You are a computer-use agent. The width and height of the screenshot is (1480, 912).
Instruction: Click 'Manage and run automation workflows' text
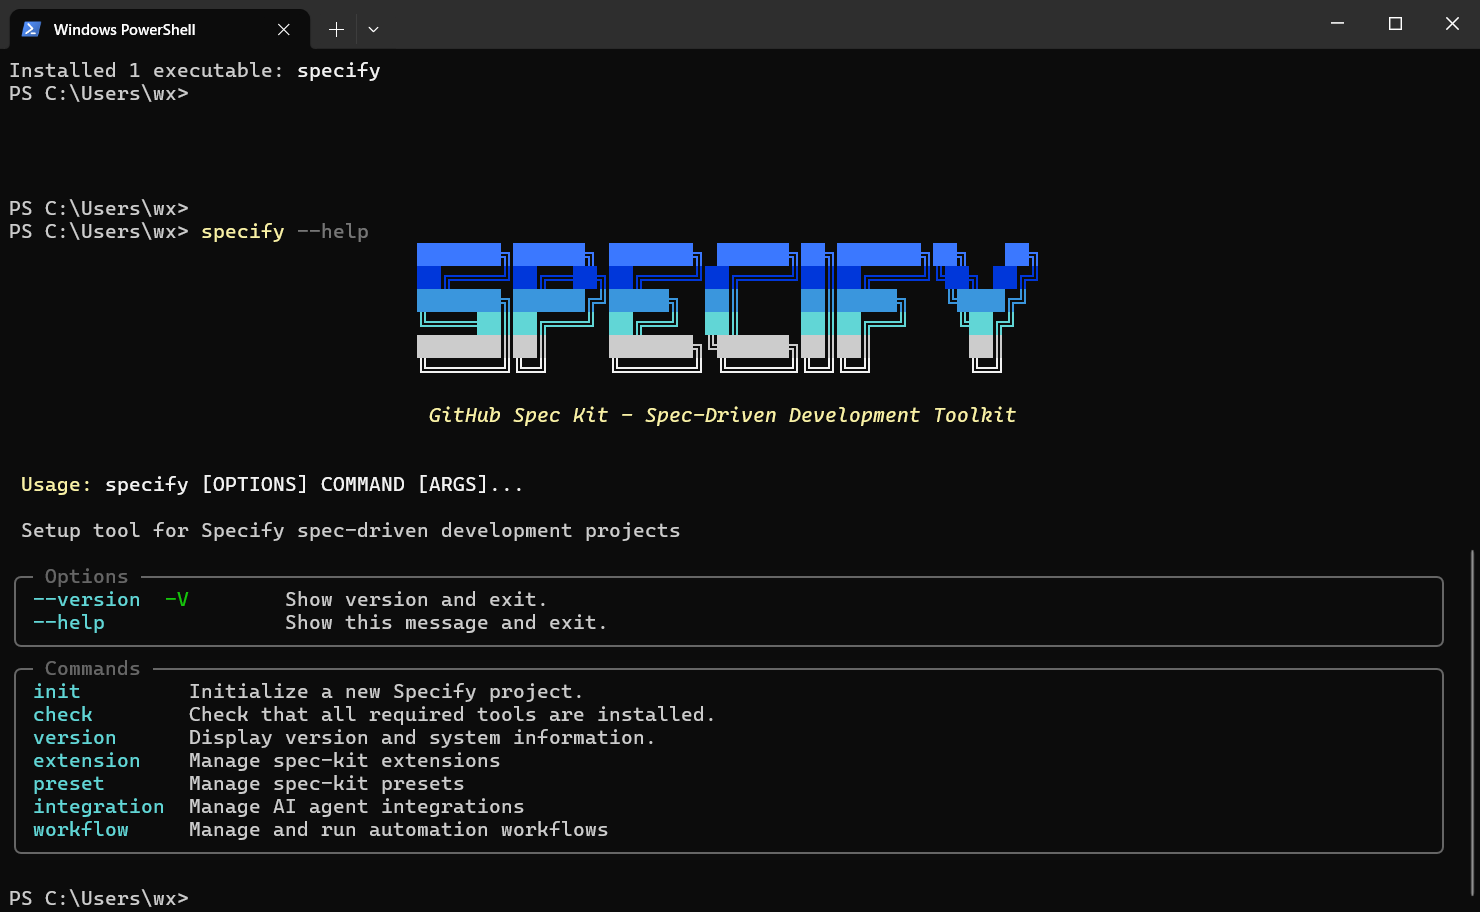[x=398, y=829]
